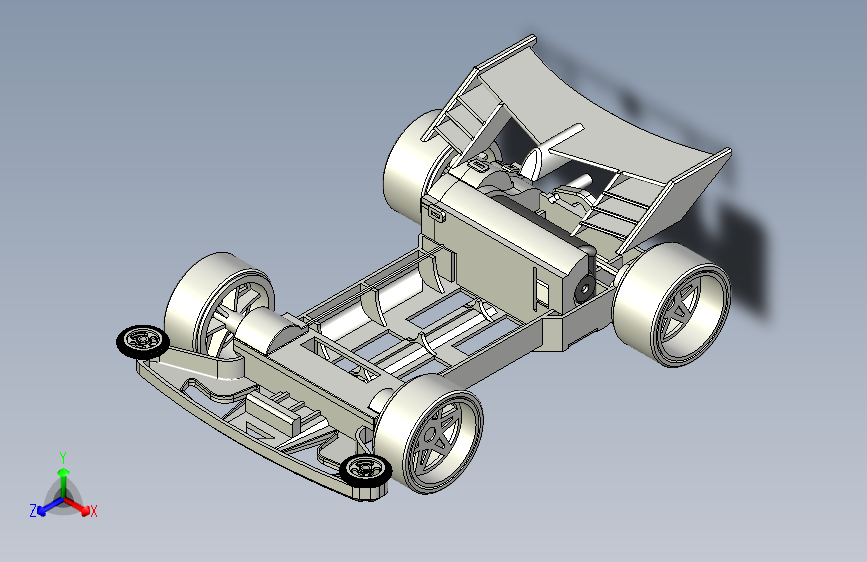Select the five-spoke front wheel nearest the viewer
The width and height of the screenshot is (867, 562).
click(x=430, y=433)
